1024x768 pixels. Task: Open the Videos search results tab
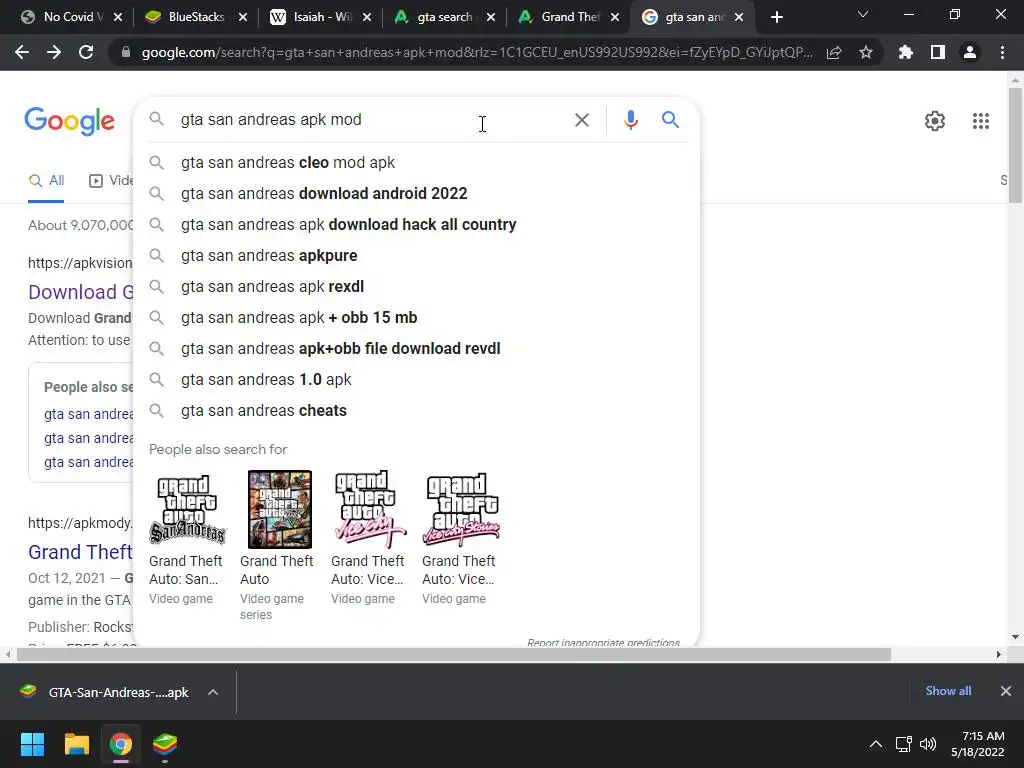click(x=111, y=181)
